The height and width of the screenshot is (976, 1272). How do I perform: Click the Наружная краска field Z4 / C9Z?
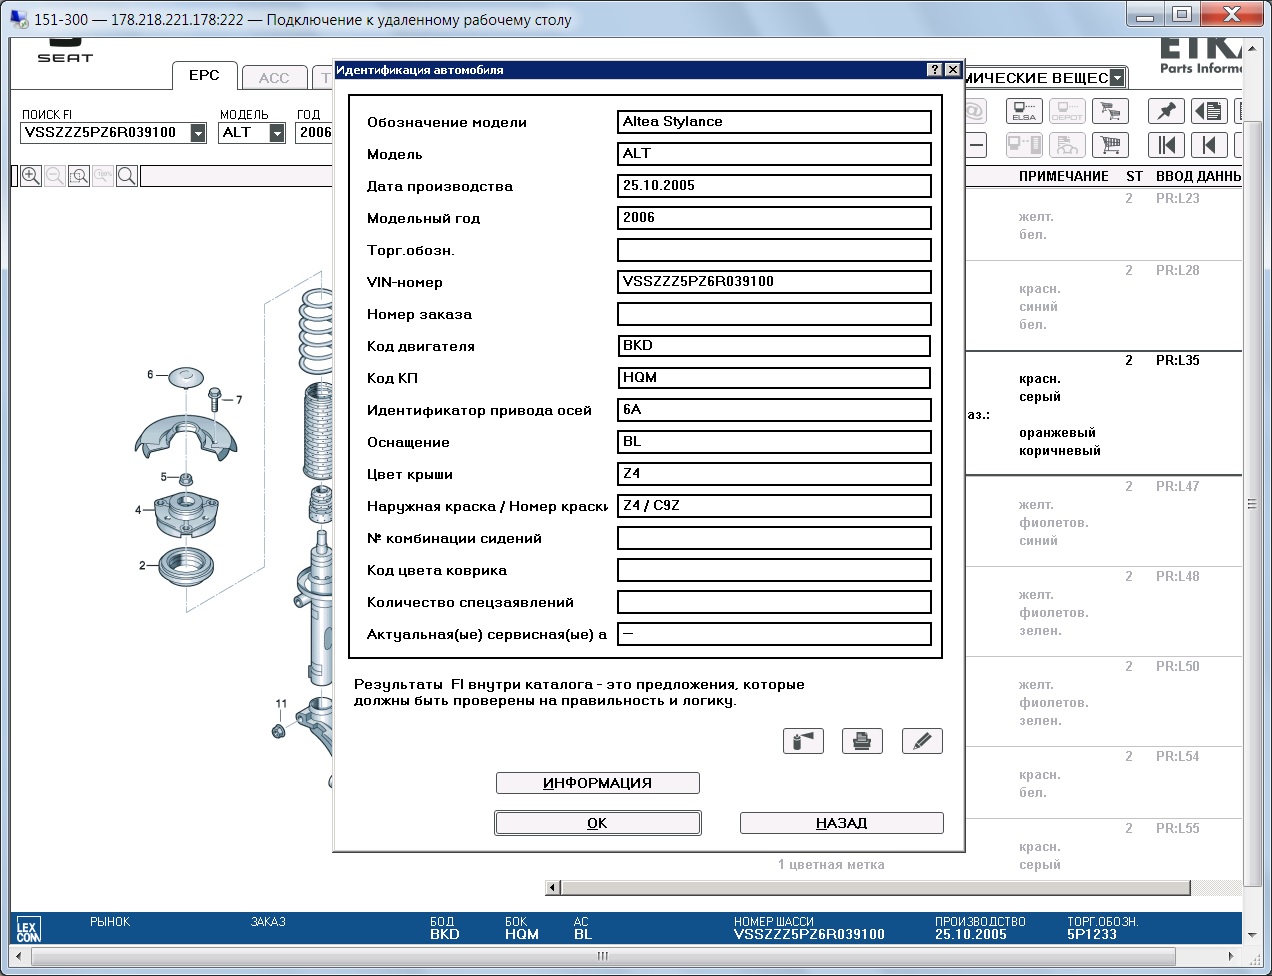(774, 506)
